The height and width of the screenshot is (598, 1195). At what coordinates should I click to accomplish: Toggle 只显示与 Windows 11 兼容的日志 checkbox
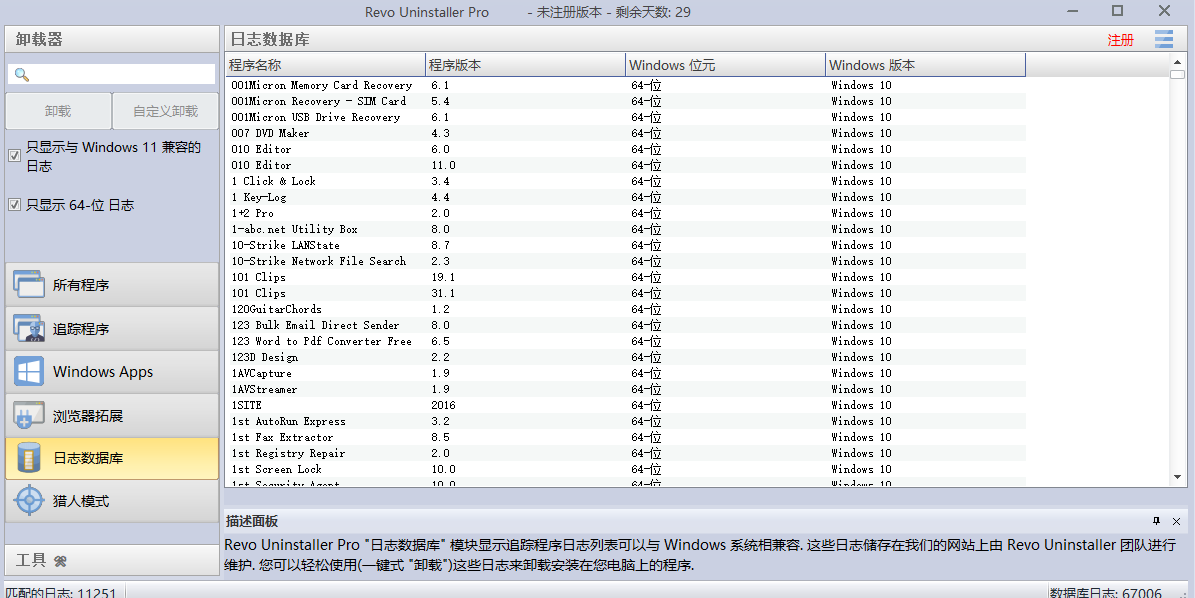click(14, 155)
